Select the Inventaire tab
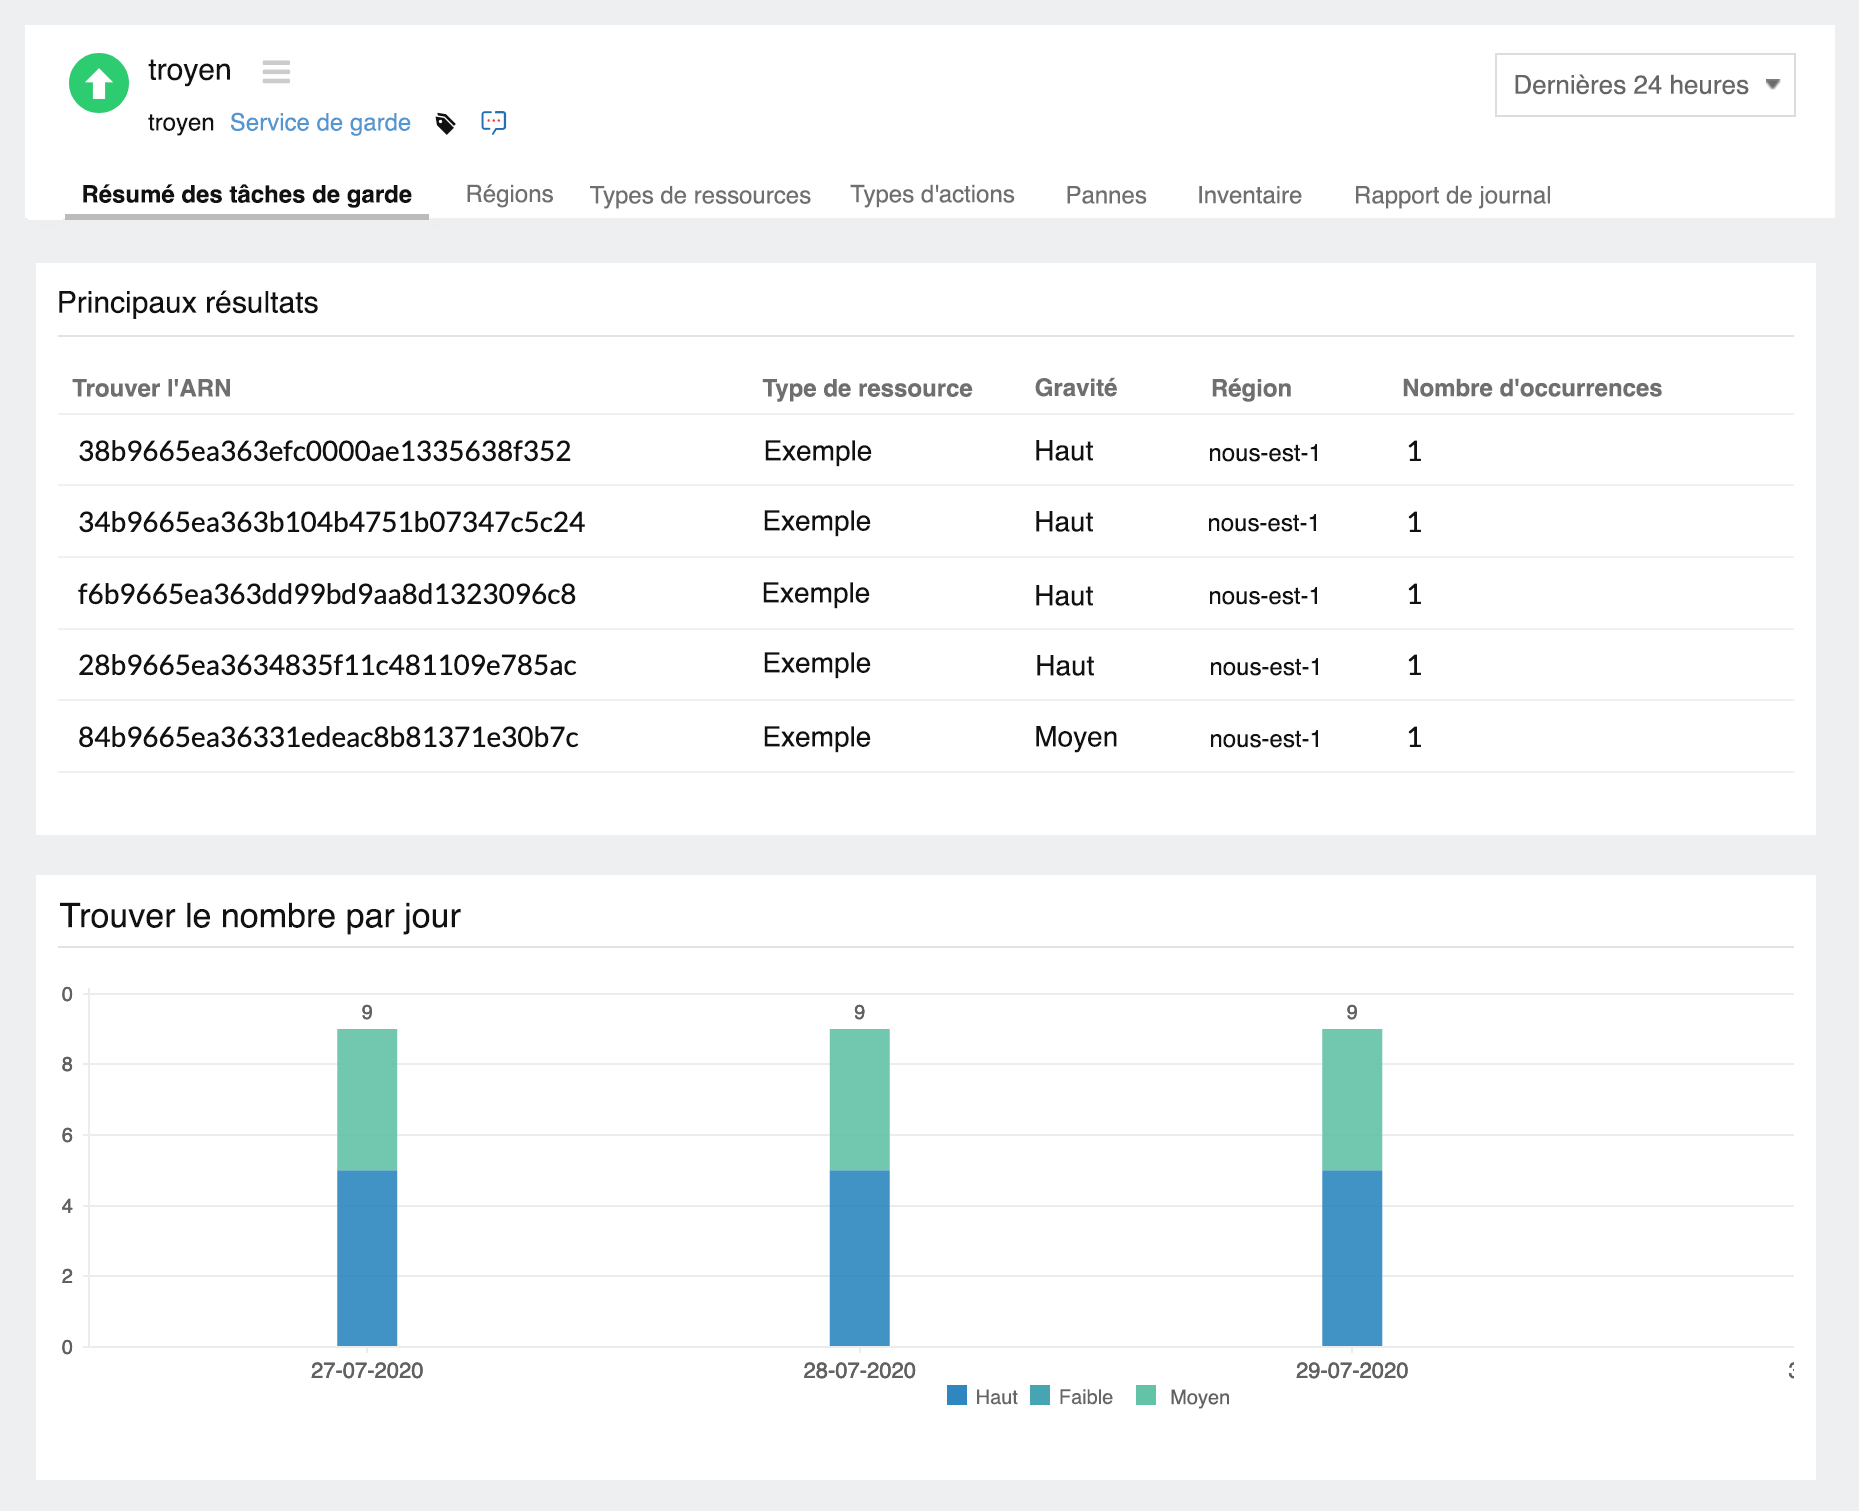Image resolution: width=1859 pixels, height=1511 pixels. coord(1248,195)
